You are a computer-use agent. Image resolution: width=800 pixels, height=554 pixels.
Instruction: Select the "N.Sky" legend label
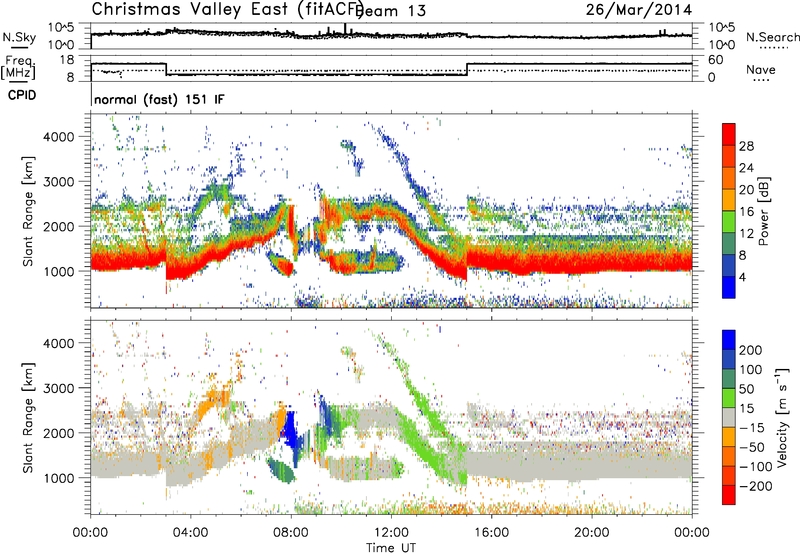coord(19,37)
